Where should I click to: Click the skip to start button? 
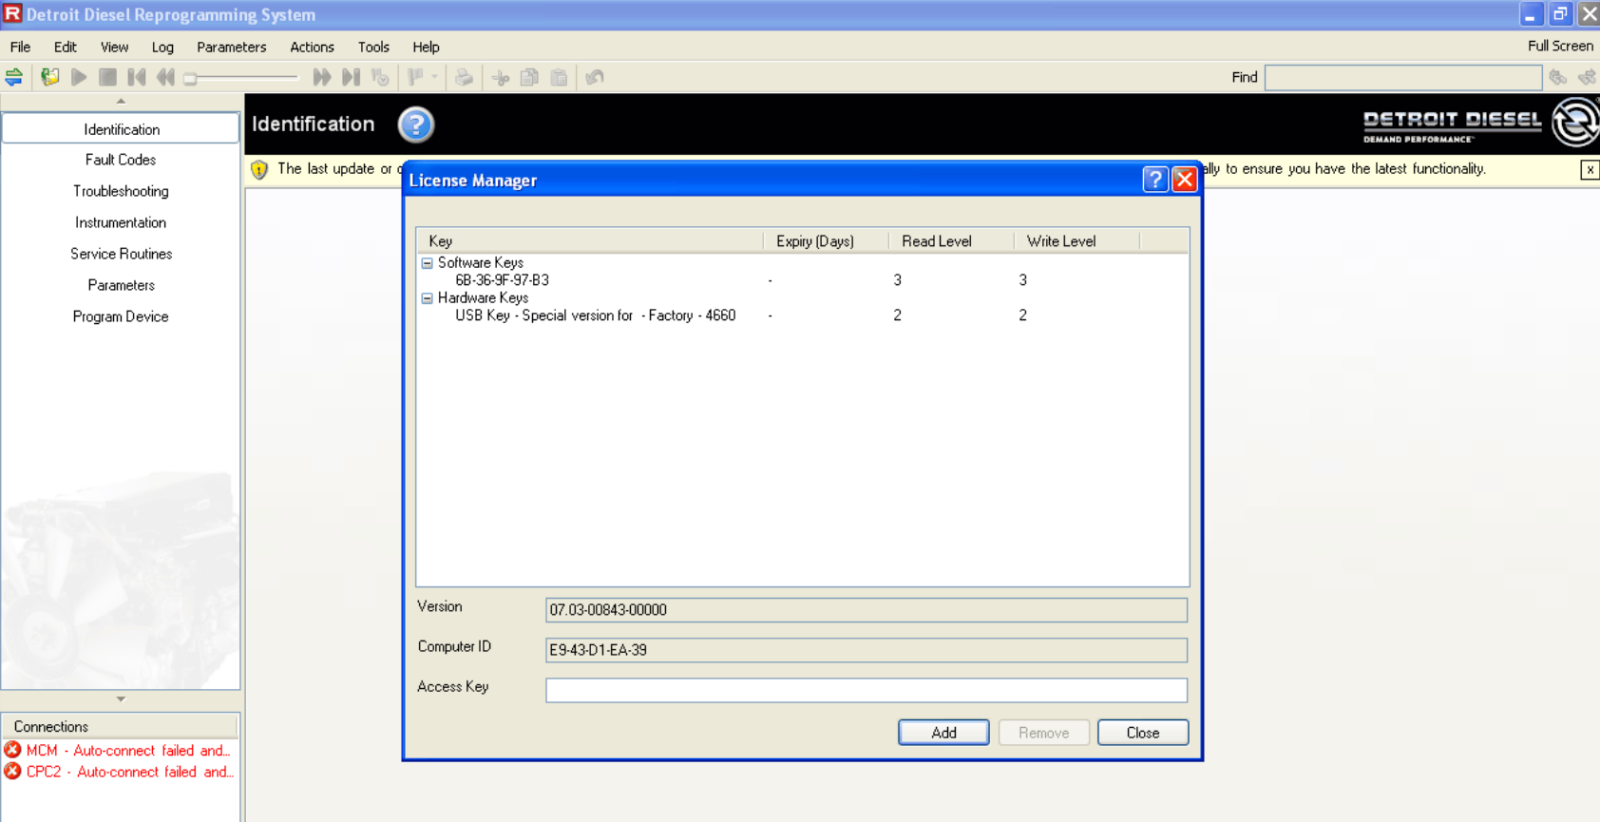[x=137, y=77]
